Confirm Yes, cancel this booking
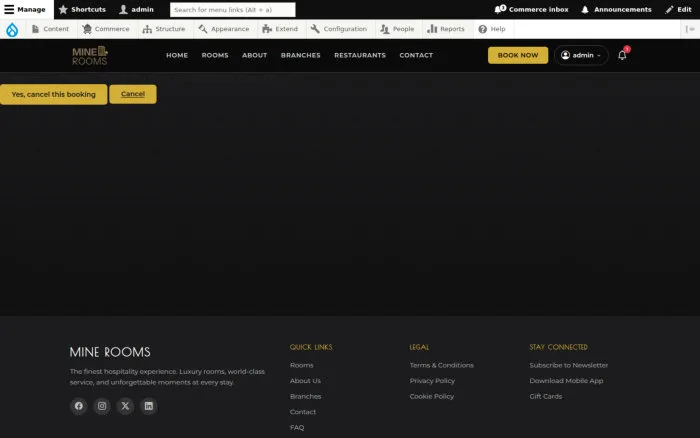Screen dimensions: 700x438 54,94
